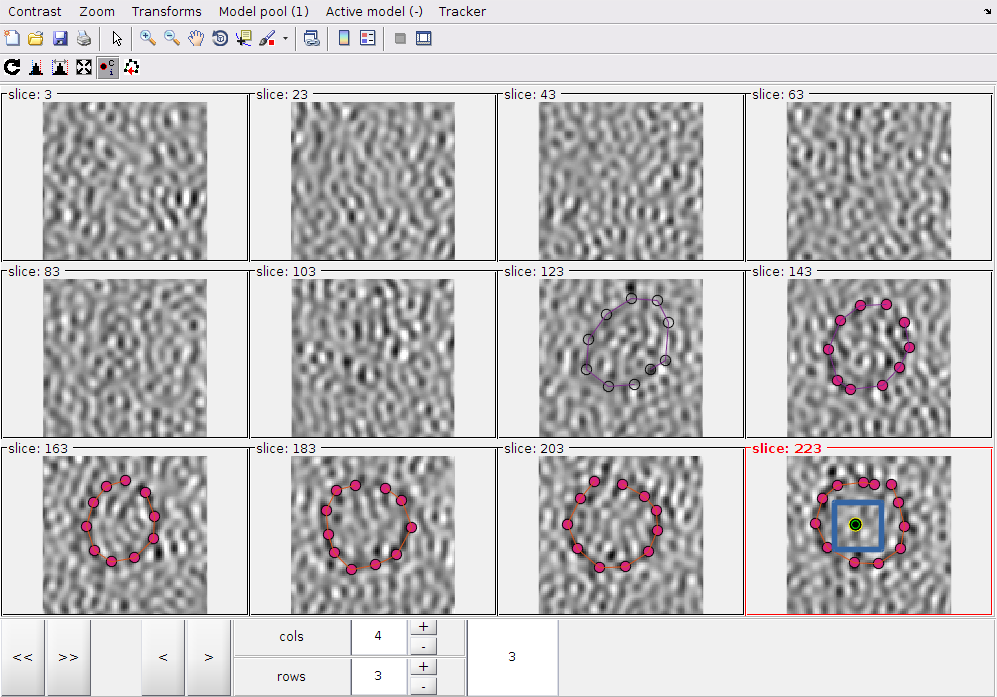
Task: Click the << jump backward button
Action: (23, 658)
